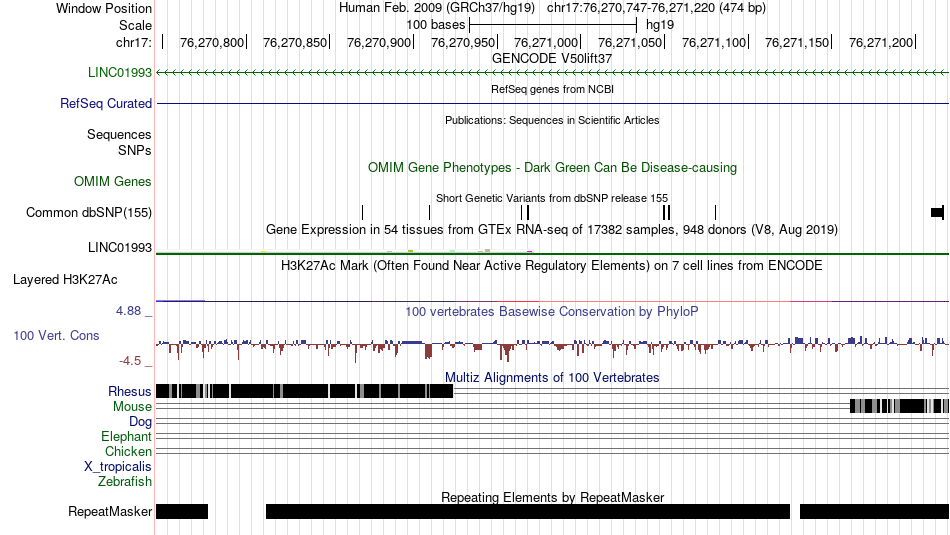
Task: Select the Mouse alignment row label
Action: (x=132, y=407)
